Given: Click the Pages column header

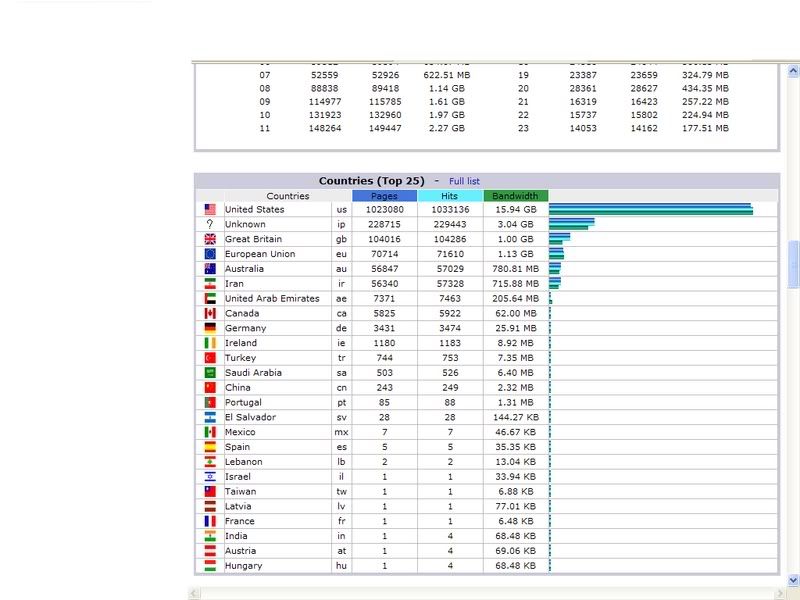Looking at the screenshot, I should [385, 196].
